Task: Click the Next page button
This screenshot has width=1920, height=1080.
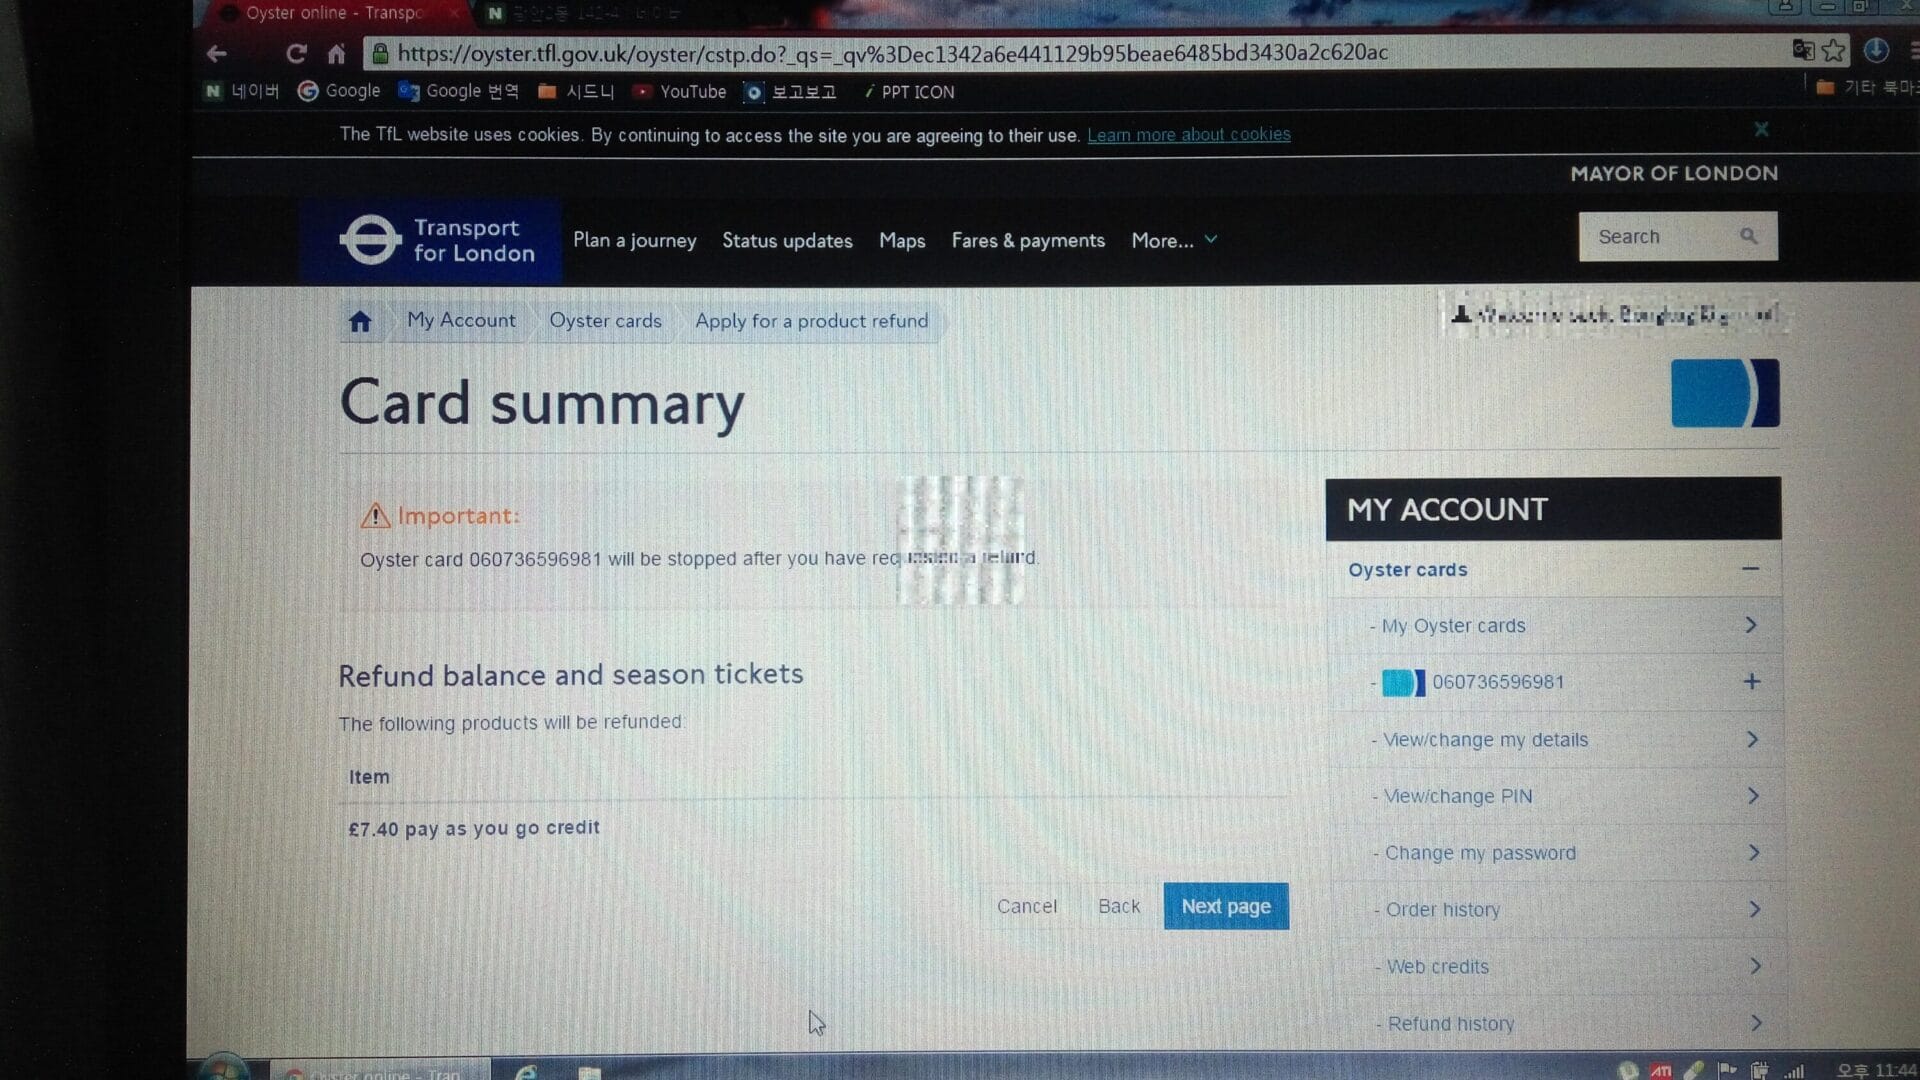Action: point(1225,906)
